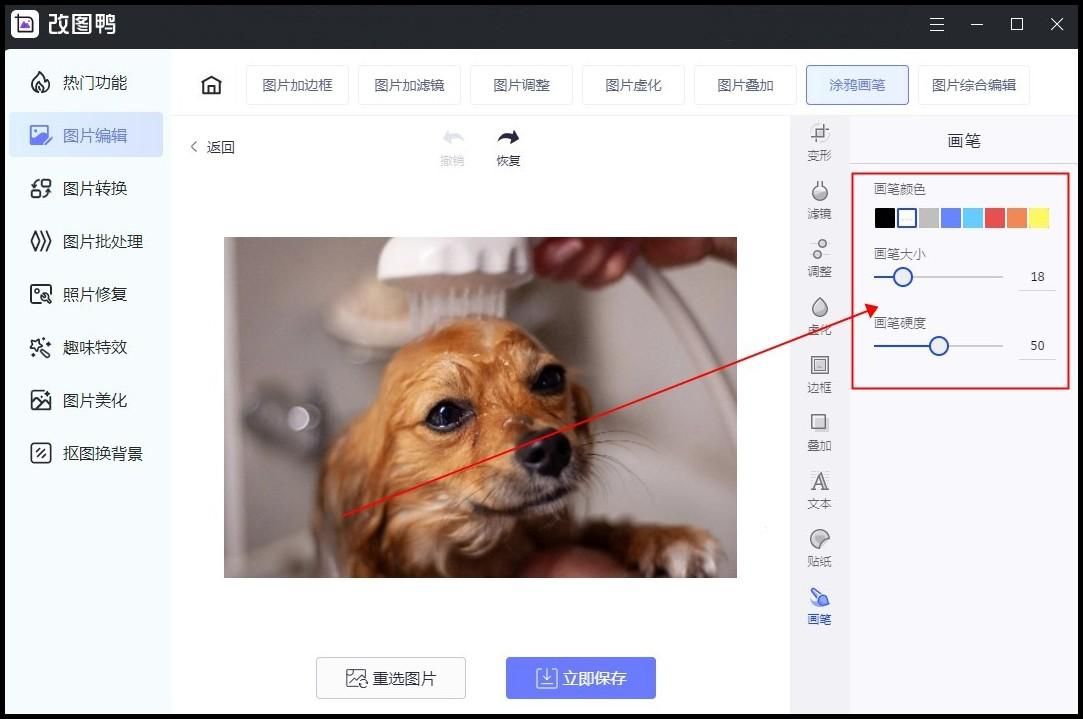Screen dimensions: 1083x719
Task: Select the 边框 border tool
Action: (819, 374)
